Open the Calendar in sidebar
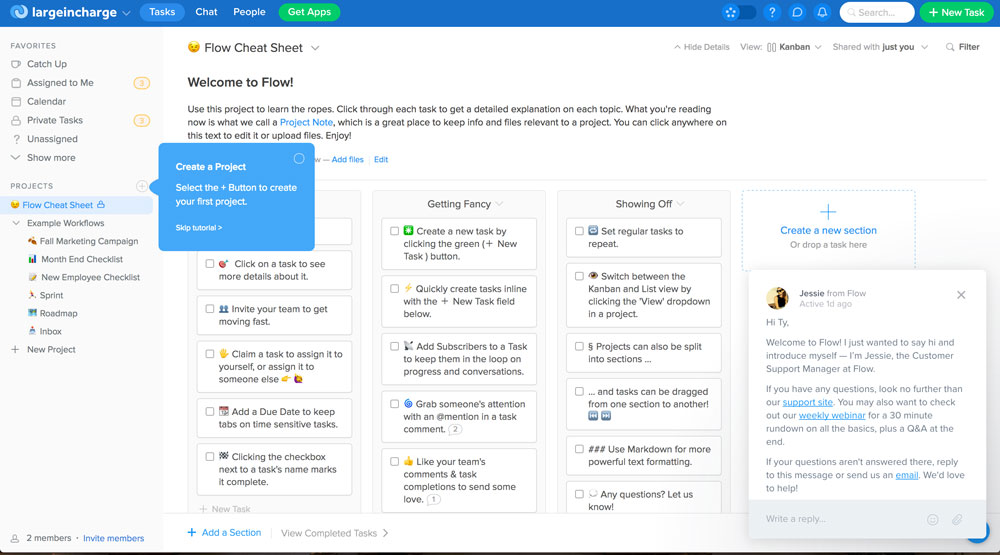The height and width of the screenshot is (555, 1000). [46, 101]
